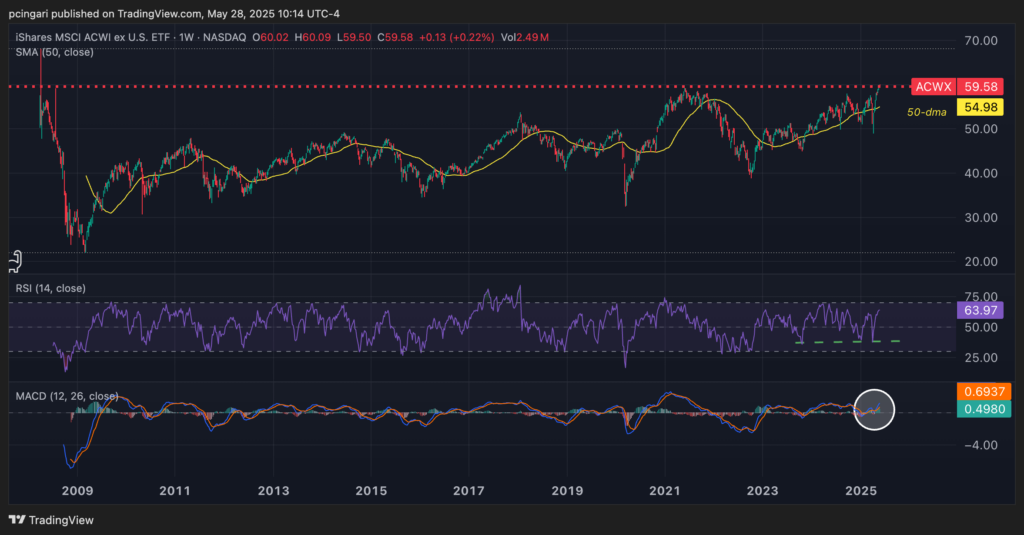This screenshot has width=1024, height=535.
Task: Click the red ACWX symbol tag
Action: click(x=933, y=87)
